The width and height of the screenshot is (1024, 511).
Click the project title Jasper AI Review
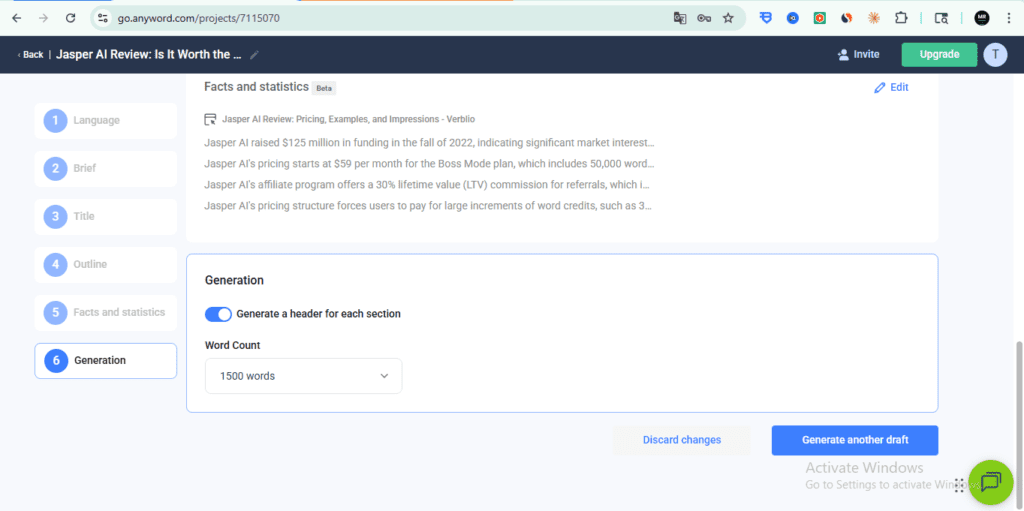pos(149,55)
